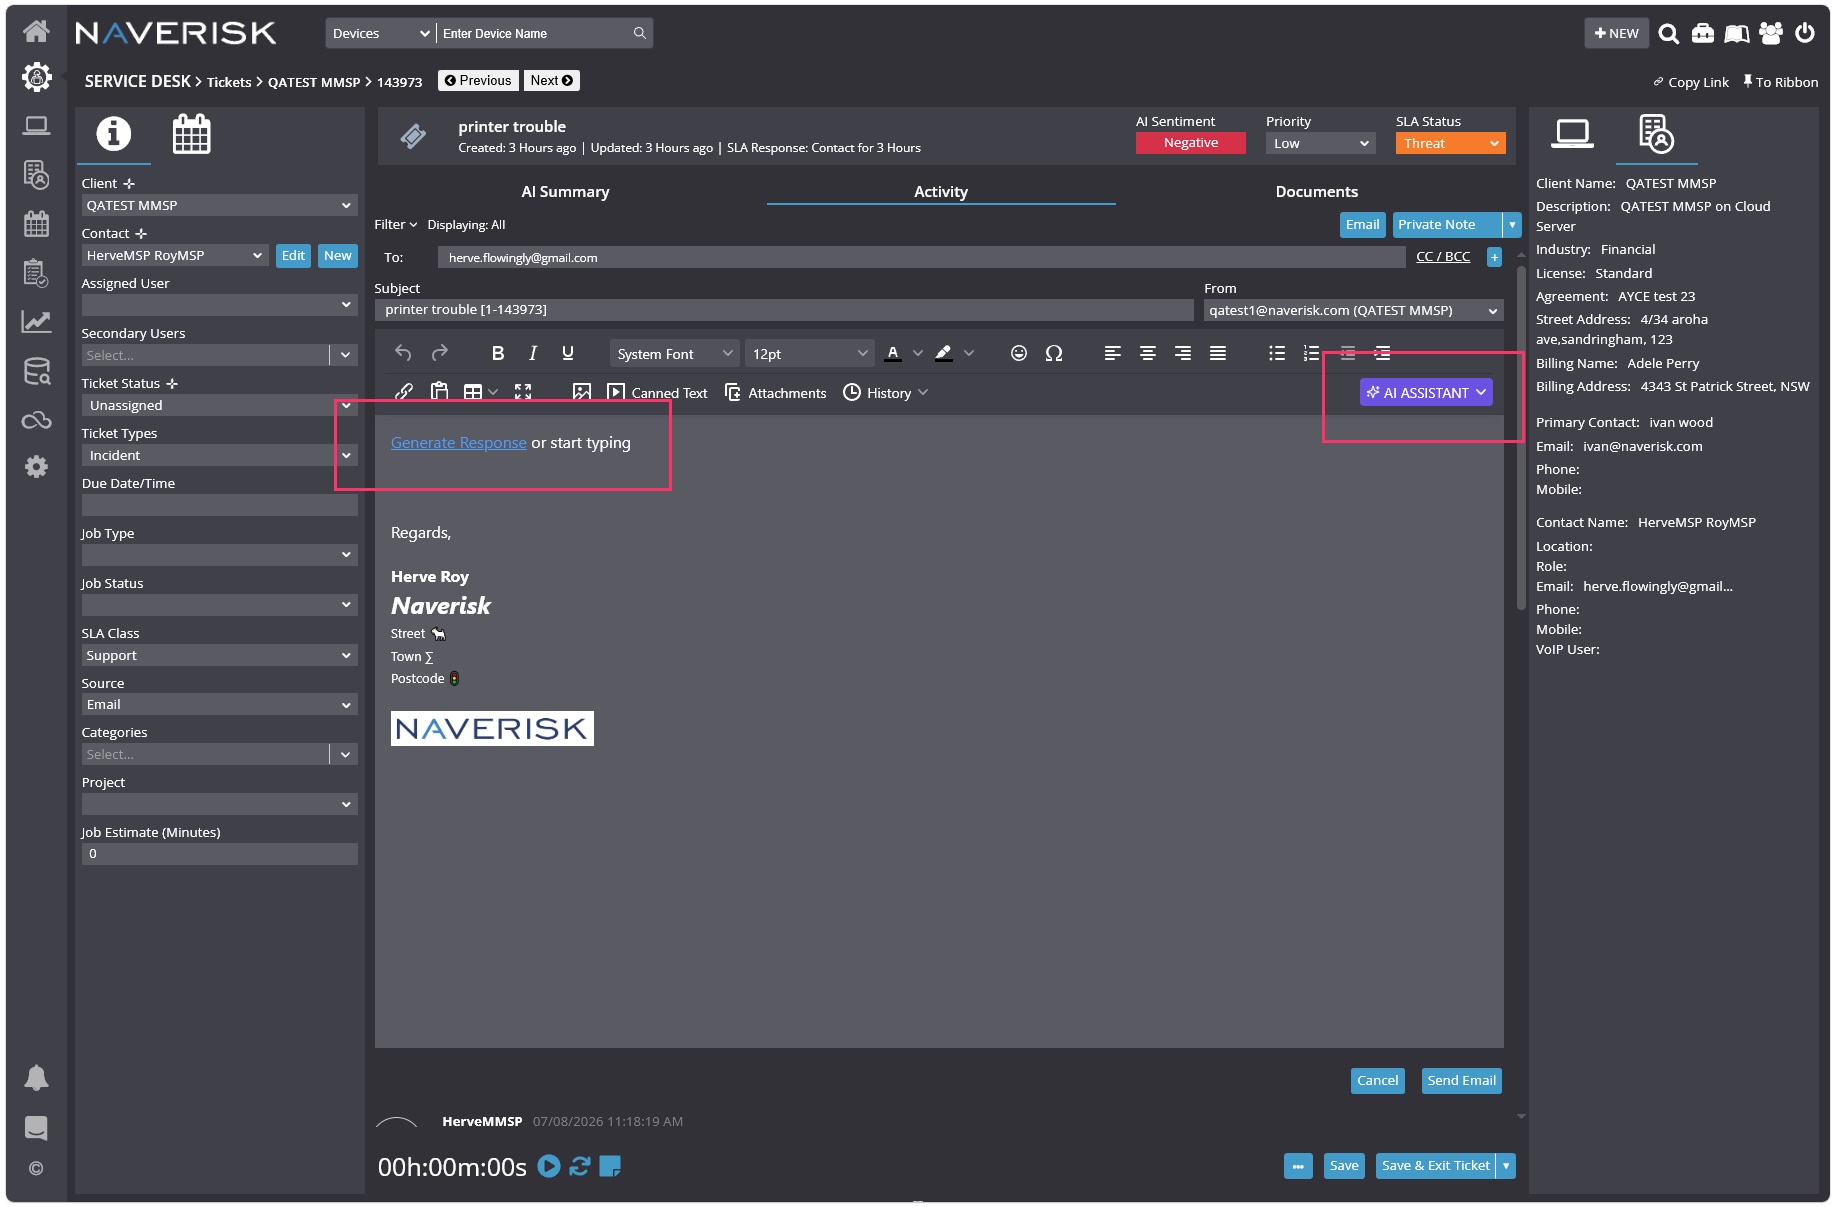1836x1207 pixels.
Task: Open the chat bubble sidebar icon
Action: tap(36, 1128)
